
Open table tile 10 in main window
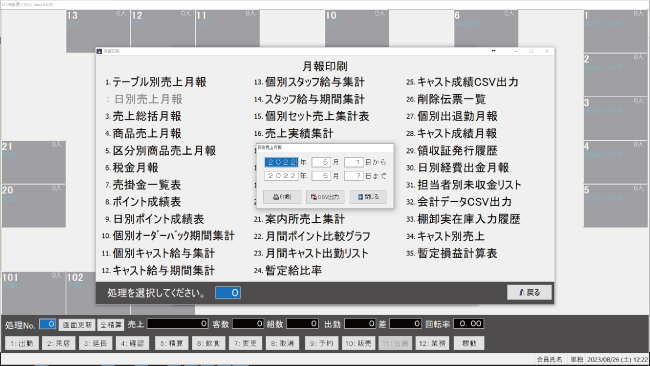tap(357, 28)
